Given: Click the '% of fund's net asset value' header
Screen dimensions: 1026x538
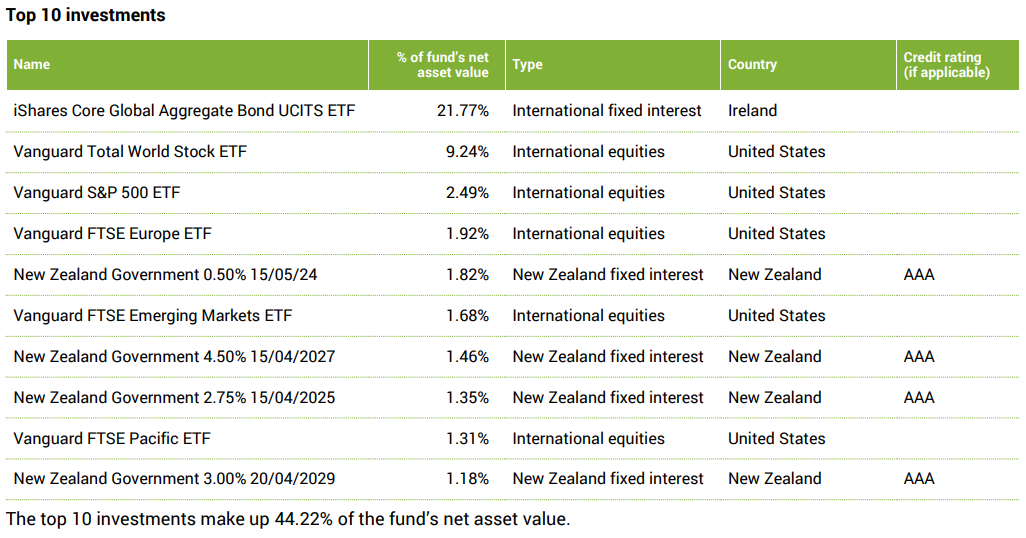Looking at the screenshot, I should click(442, 64).
